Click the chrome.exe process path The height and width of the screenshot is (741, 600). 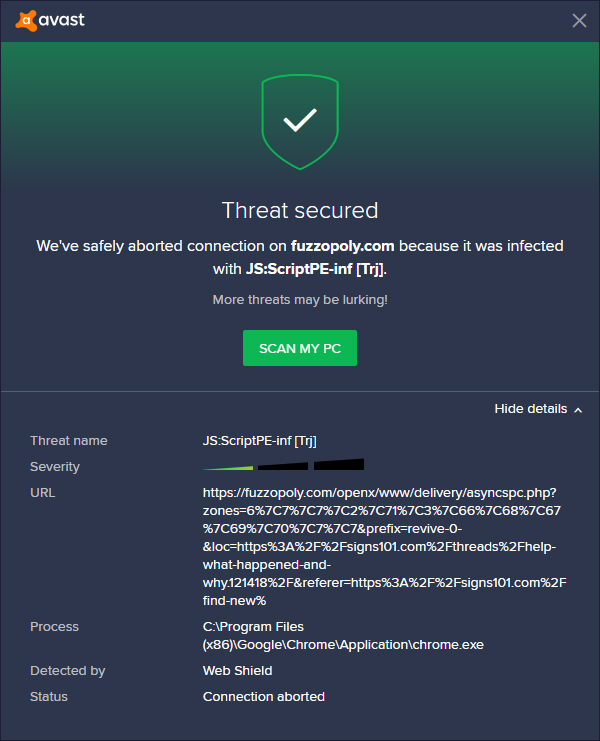pyautogui.click(x=343, y=636)
